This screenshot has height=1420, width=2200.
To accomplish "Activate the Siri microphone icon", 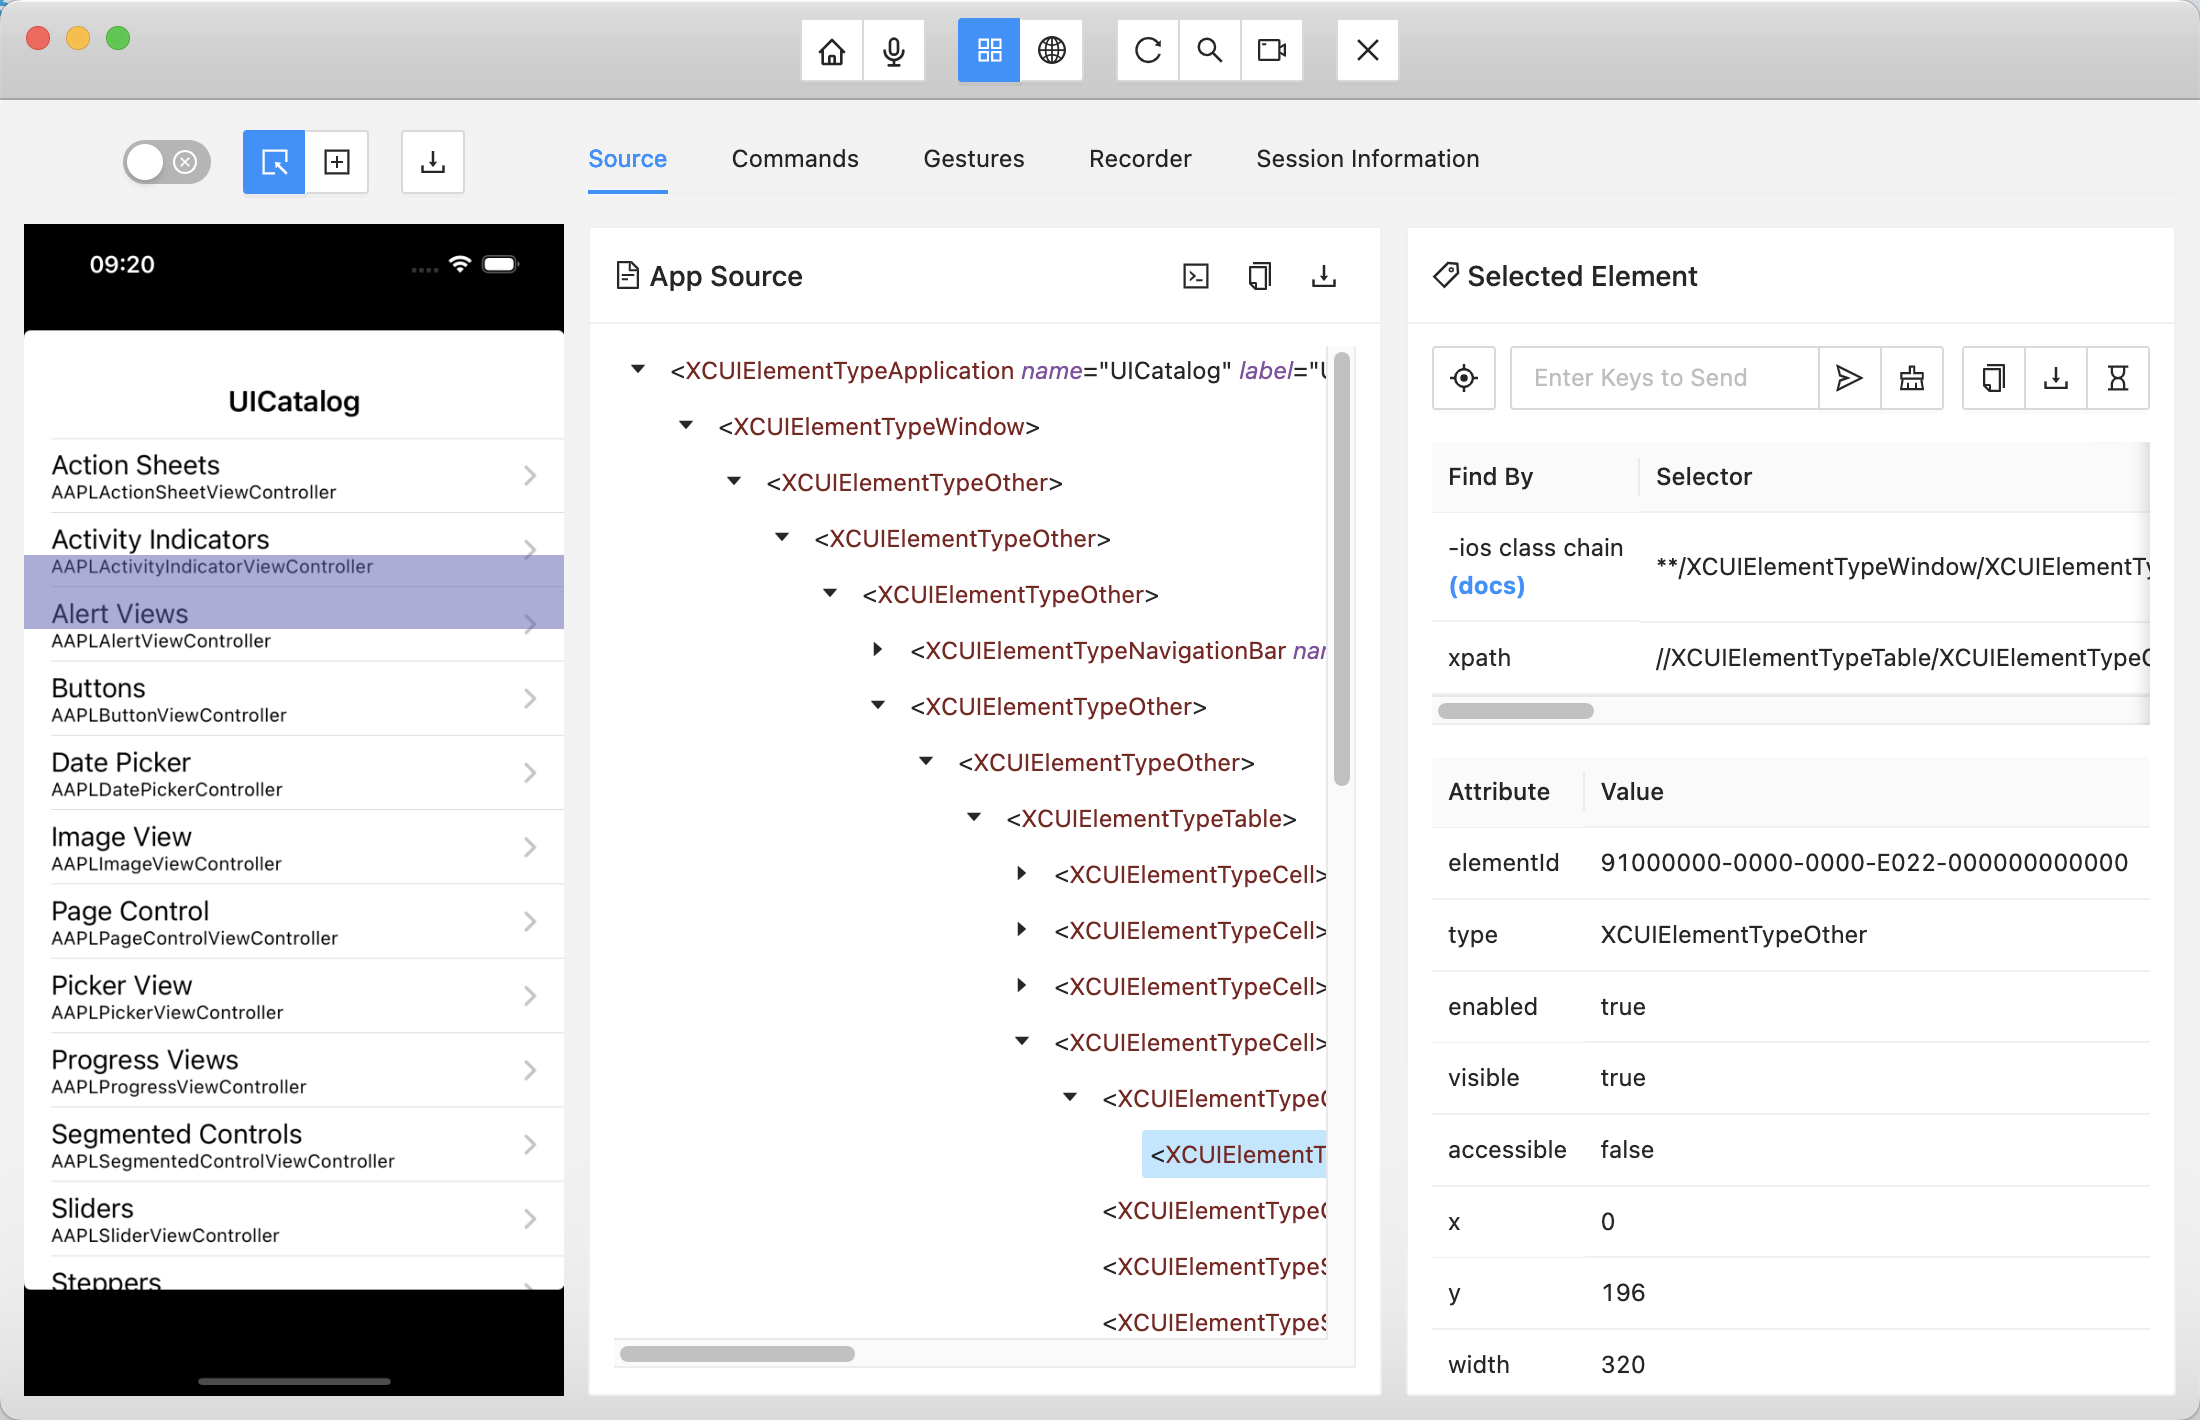I will [x=893, y=50].
